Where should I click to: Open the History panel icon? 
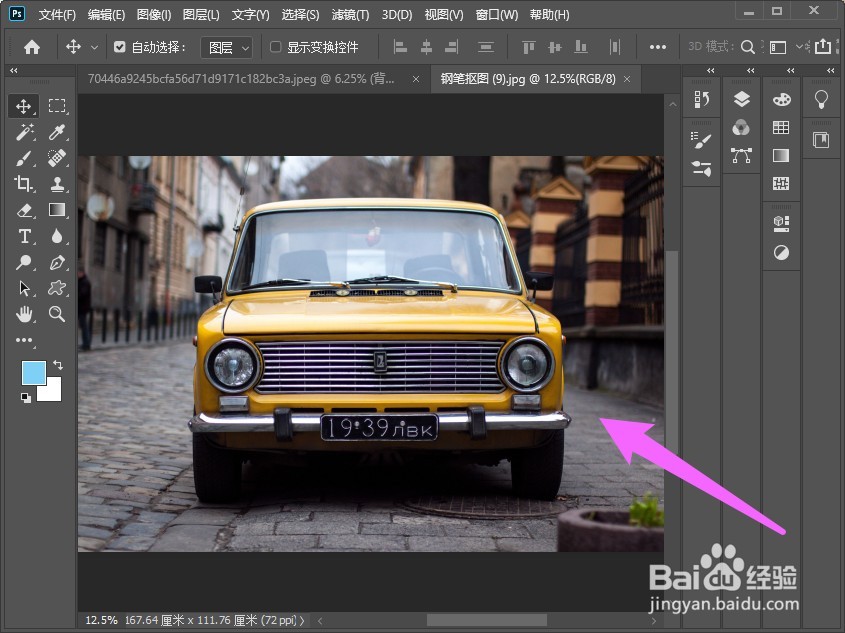tap(702, 100)
